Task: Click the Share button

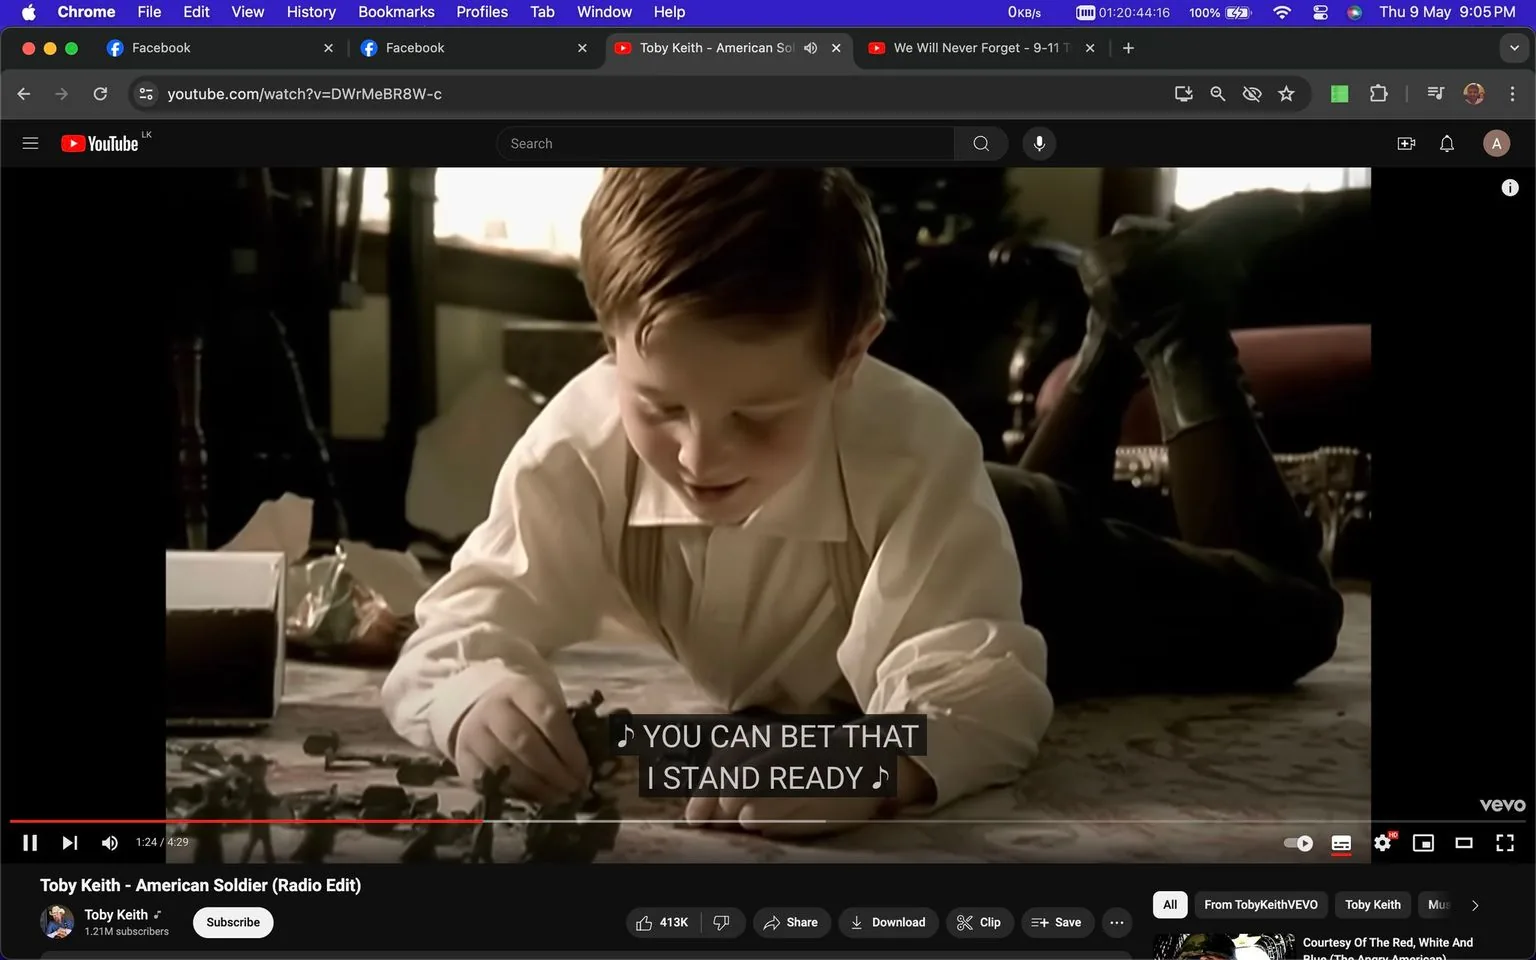Action: click(791, 922)
